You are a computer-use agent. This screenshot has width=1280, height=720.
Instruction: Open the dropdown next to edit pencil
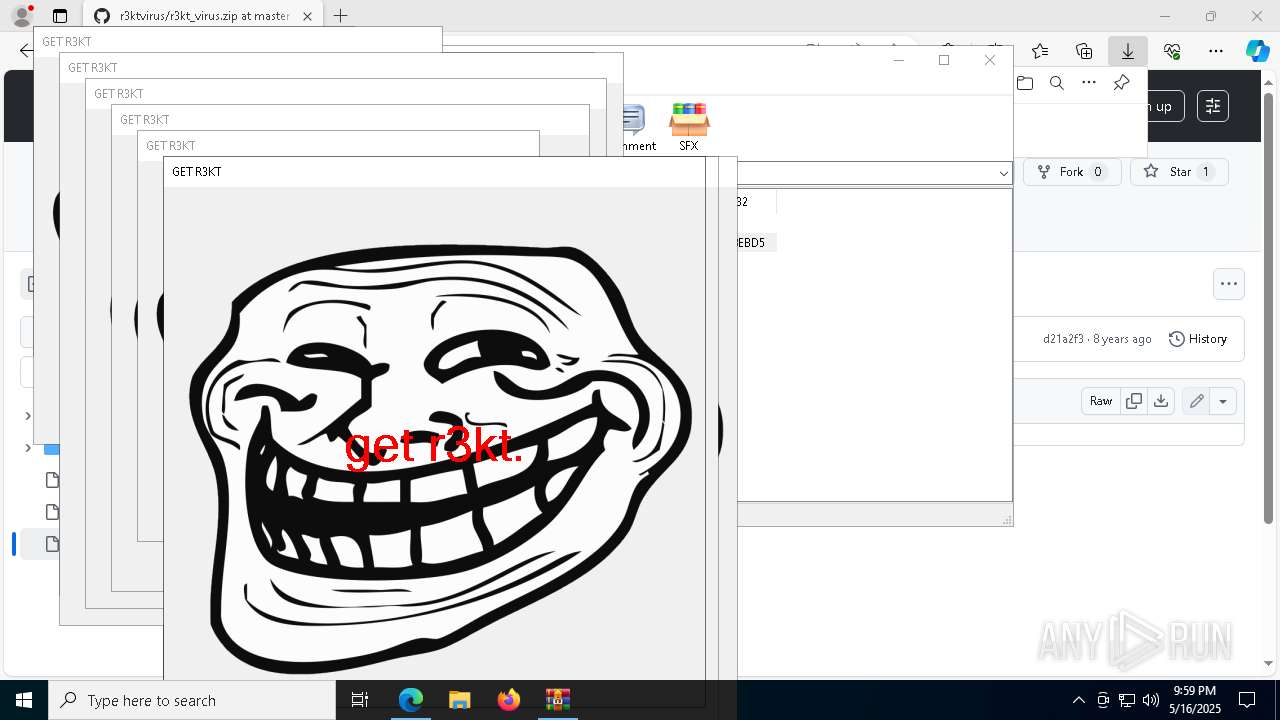point(1223,401)
